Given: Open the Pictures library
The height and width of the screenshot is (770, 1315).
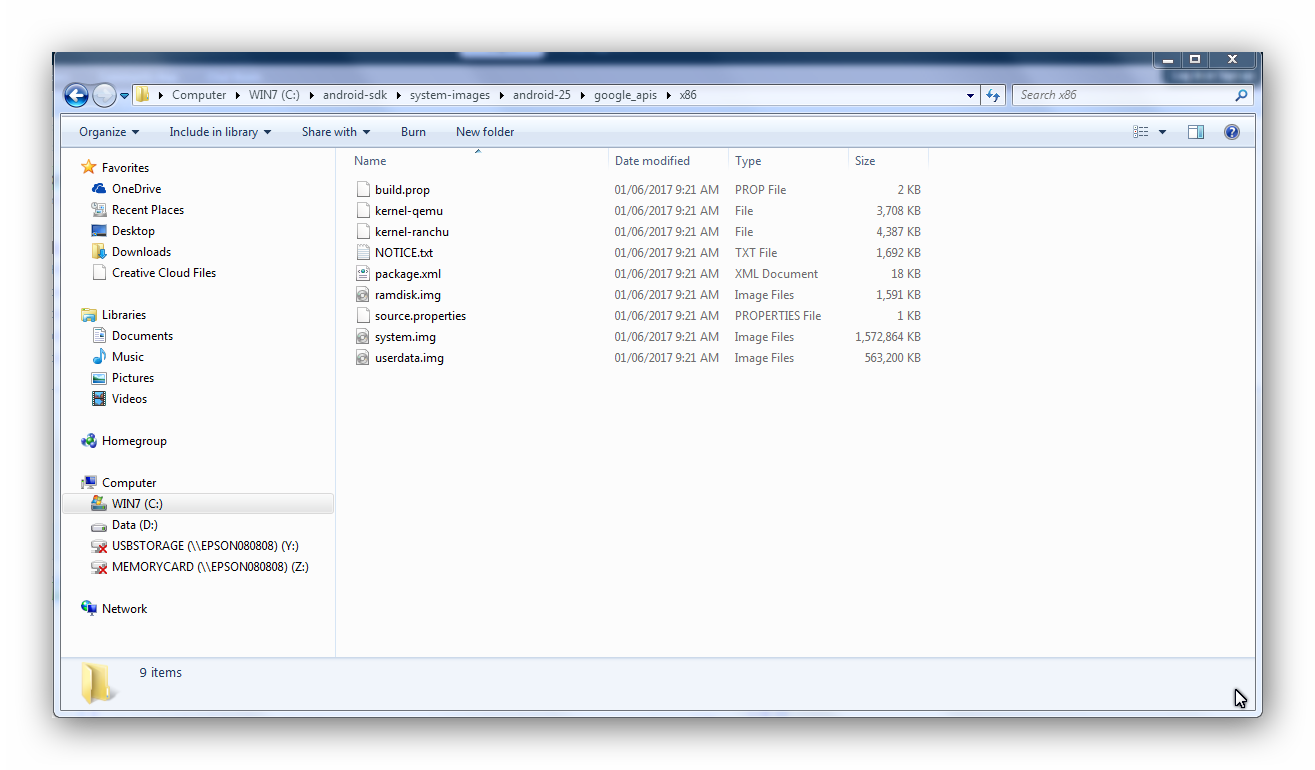Looking at the screenshot, I should tap(133, 378).
